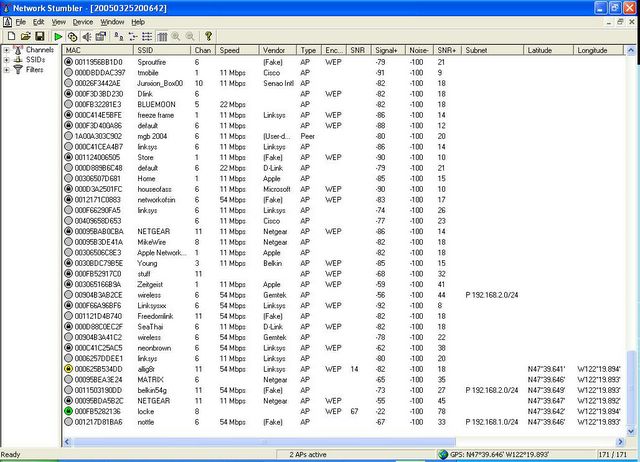
Task: Expand the Filters tree node
Action: click(x=7, y=70)
